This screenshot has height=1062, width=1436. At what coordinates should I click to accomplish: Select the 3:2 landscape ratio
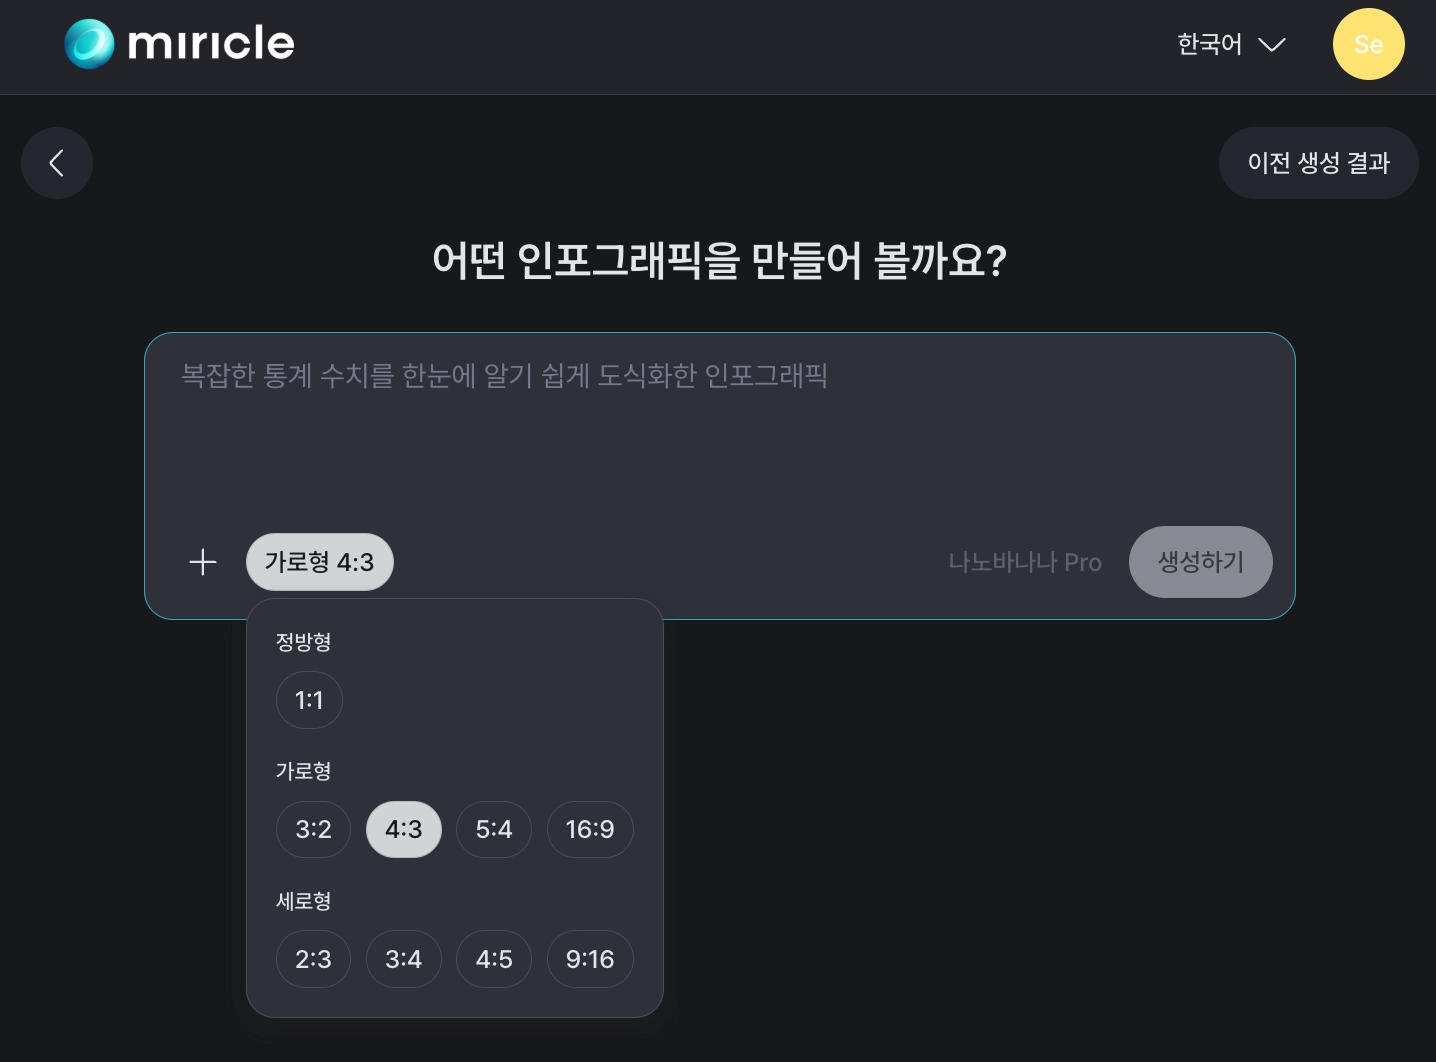(313, 829)
